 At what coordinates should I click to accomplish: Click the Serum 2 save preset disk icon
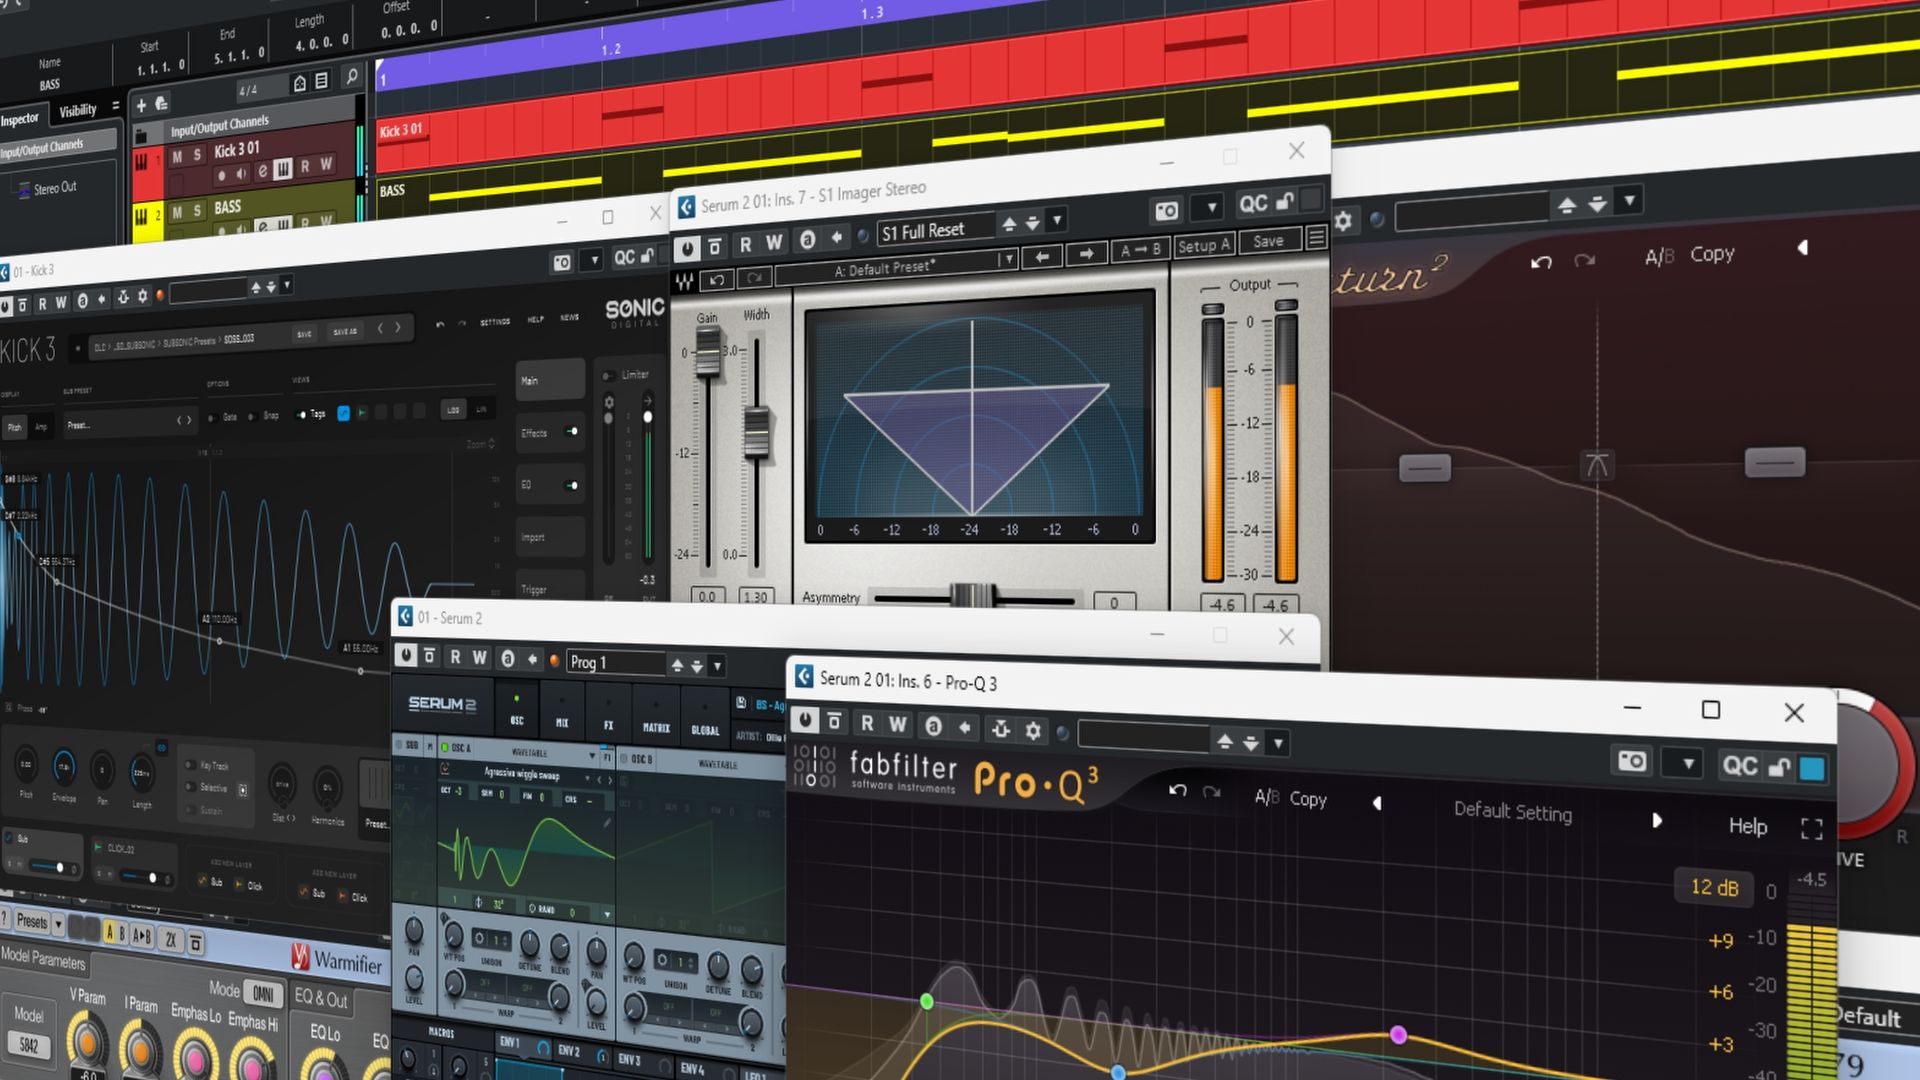coord(741,704)
